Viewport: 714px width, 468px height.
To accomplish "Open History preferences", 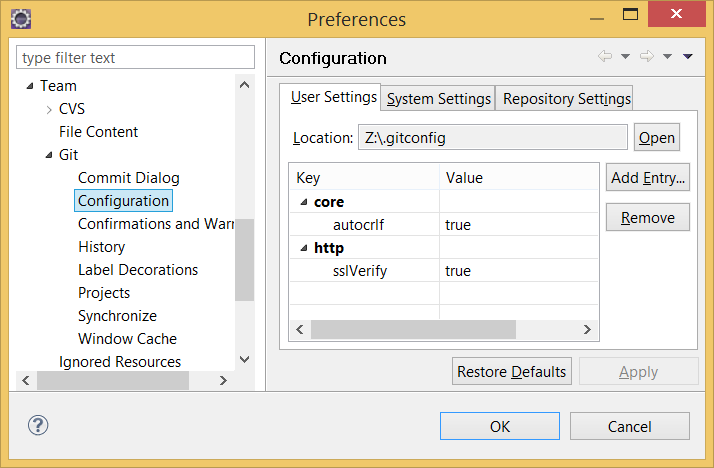I will (x=102, y=247).
